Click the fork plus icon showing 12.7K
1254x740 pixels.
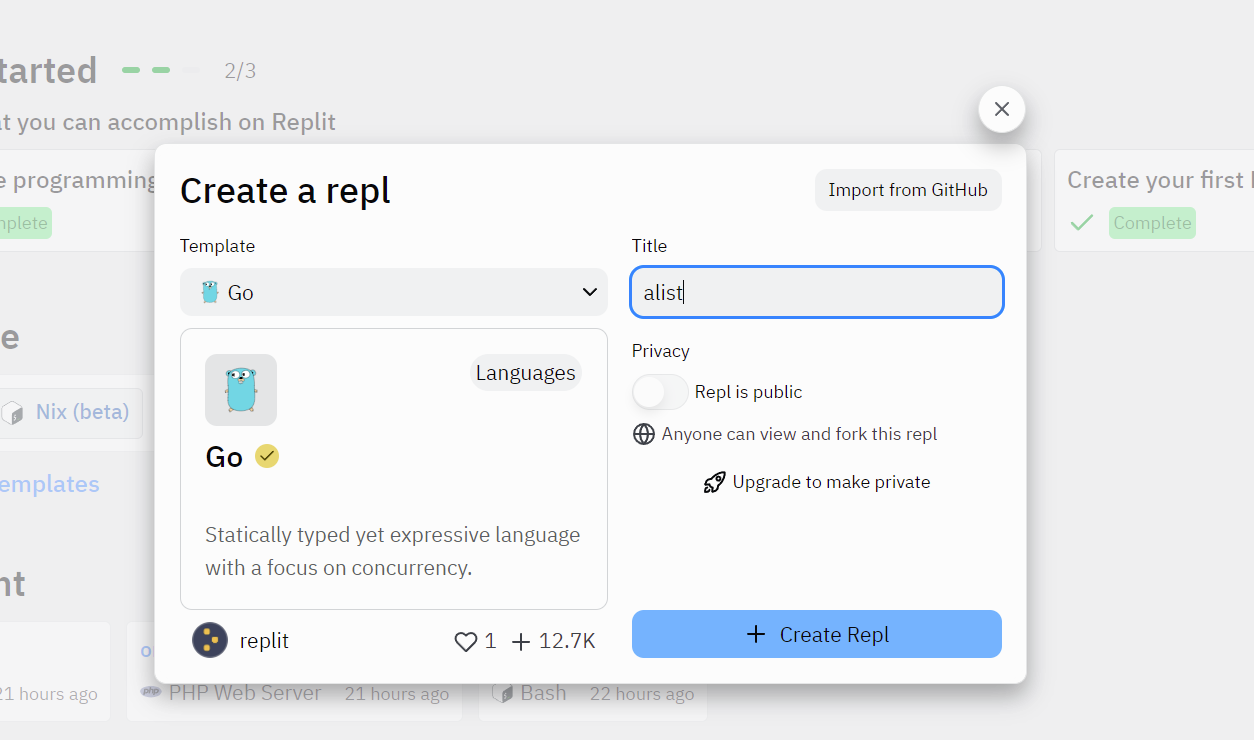point(520,641)
